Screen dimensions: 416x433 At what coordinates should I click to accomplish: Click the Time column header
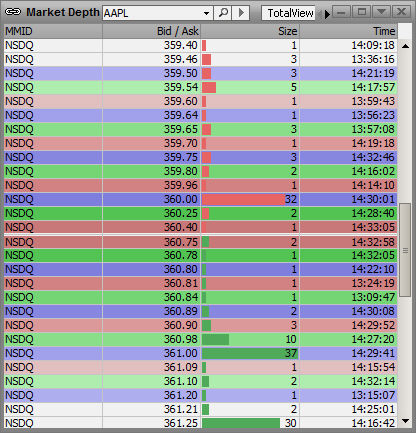click(349, 31)
